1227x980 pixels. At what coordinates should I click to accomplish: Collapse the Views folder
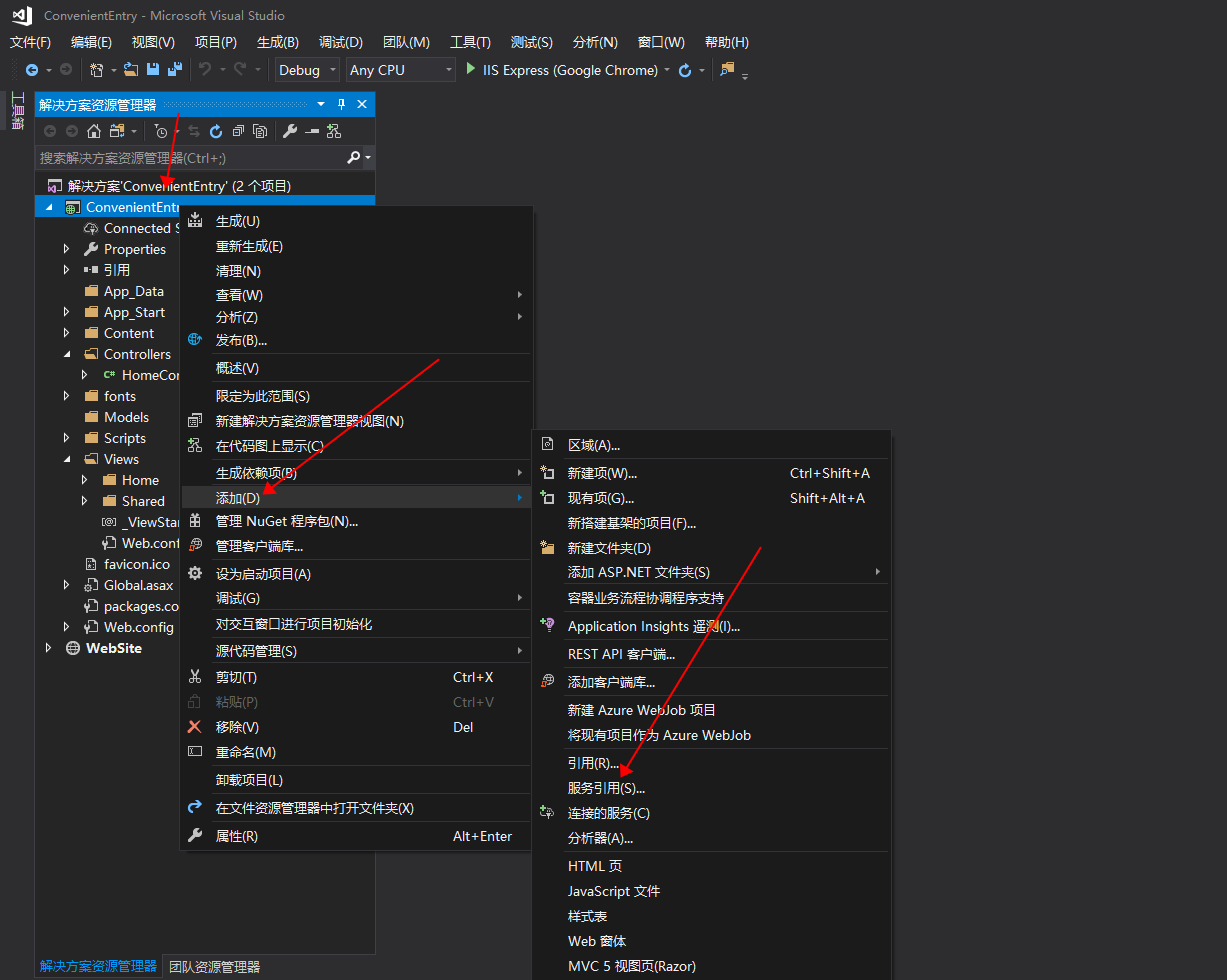click(x=67, y=459)
